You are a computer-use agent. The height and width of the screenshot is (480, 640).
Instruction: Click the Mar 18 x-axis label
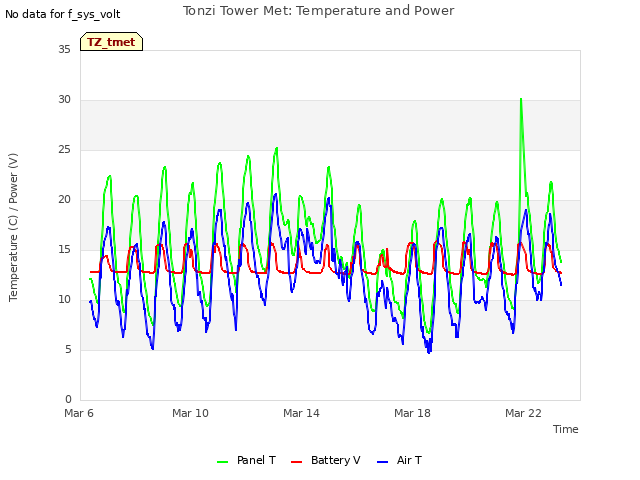tap(412, 413)
